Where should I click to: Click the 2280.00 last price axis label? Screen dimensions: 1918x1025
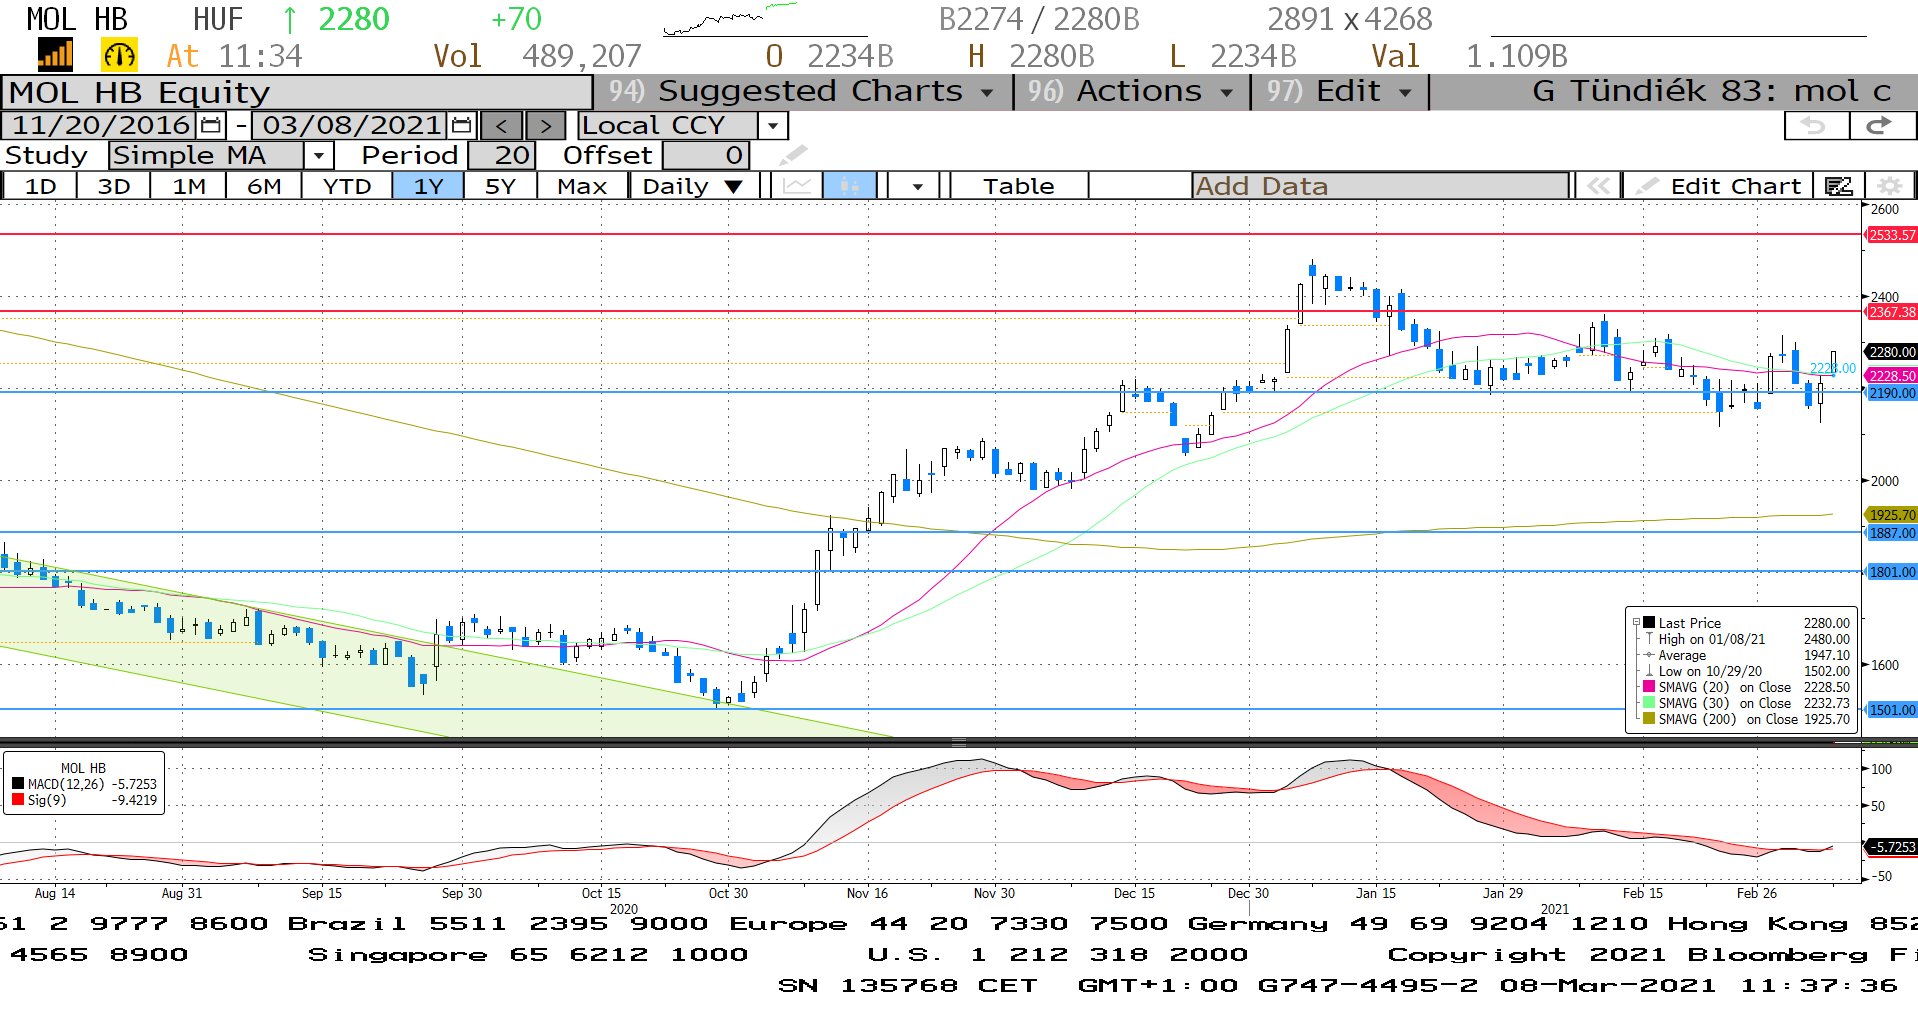1891,352
